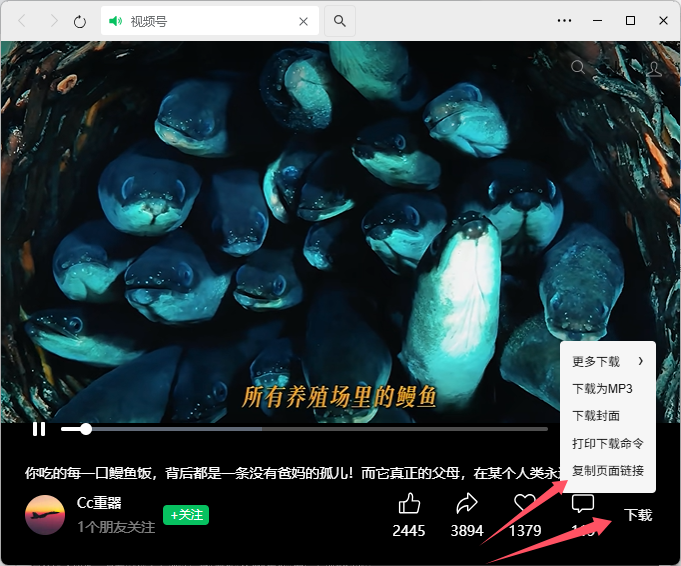Click the thumbs-up like icon
681x566 pixels.
tap(409, 503)
